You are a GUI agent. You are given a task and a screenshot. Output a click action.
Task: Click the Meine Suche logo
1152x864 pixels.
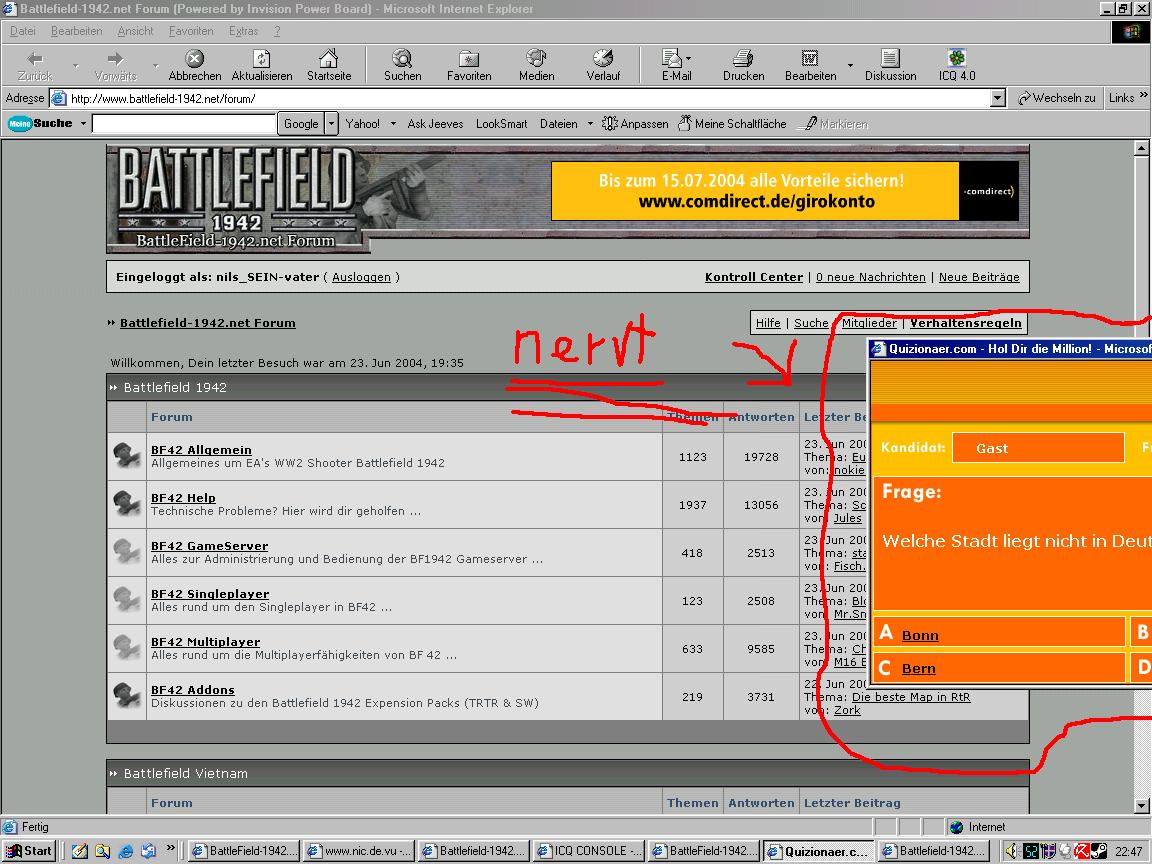pyautogui.click(x=40, y=123)
